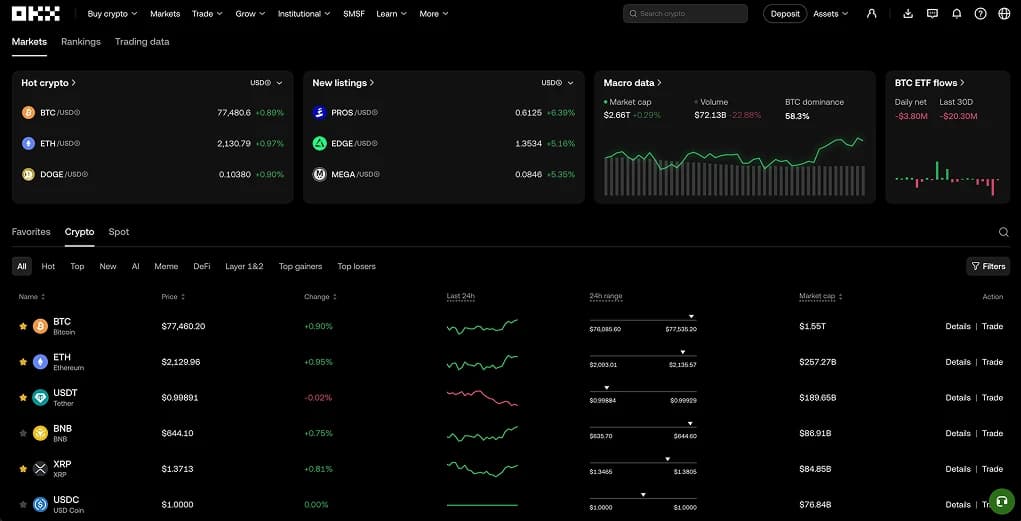Unfavorite BTC with its star

[x=23, y=326]
